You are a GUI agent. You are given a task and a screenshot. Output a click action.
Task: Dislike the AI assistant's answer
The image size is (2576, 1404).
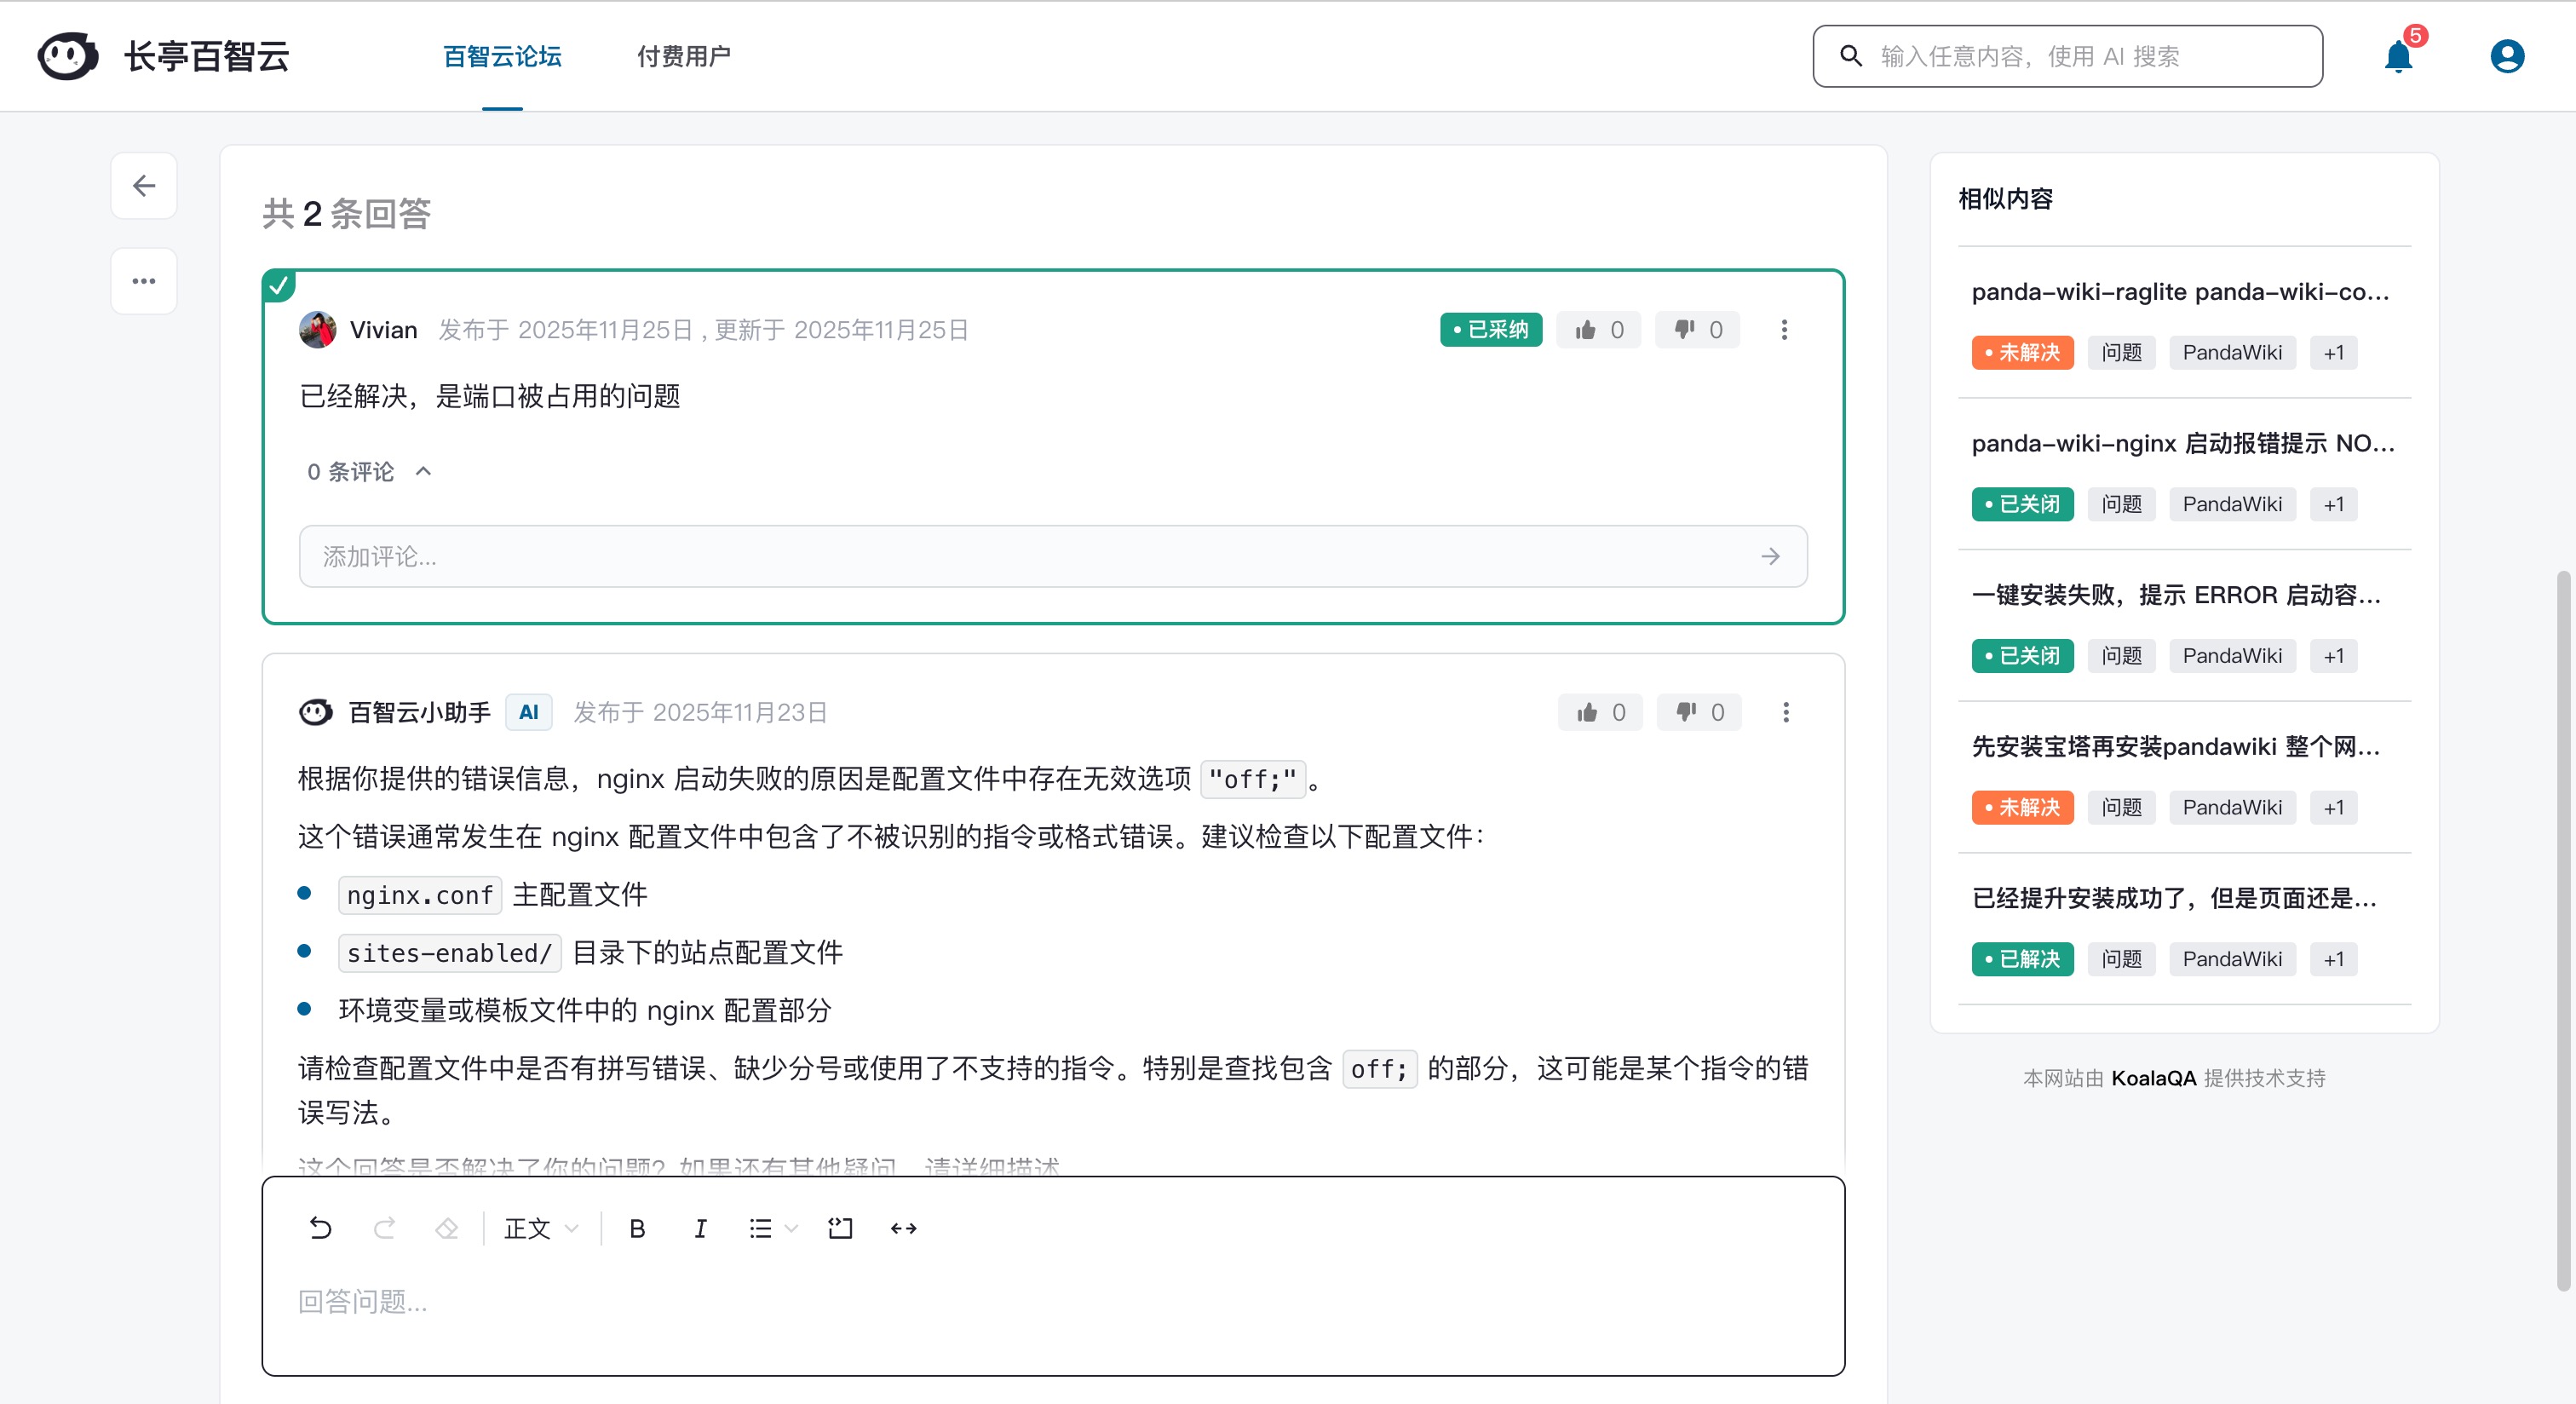coord(1698,712)
